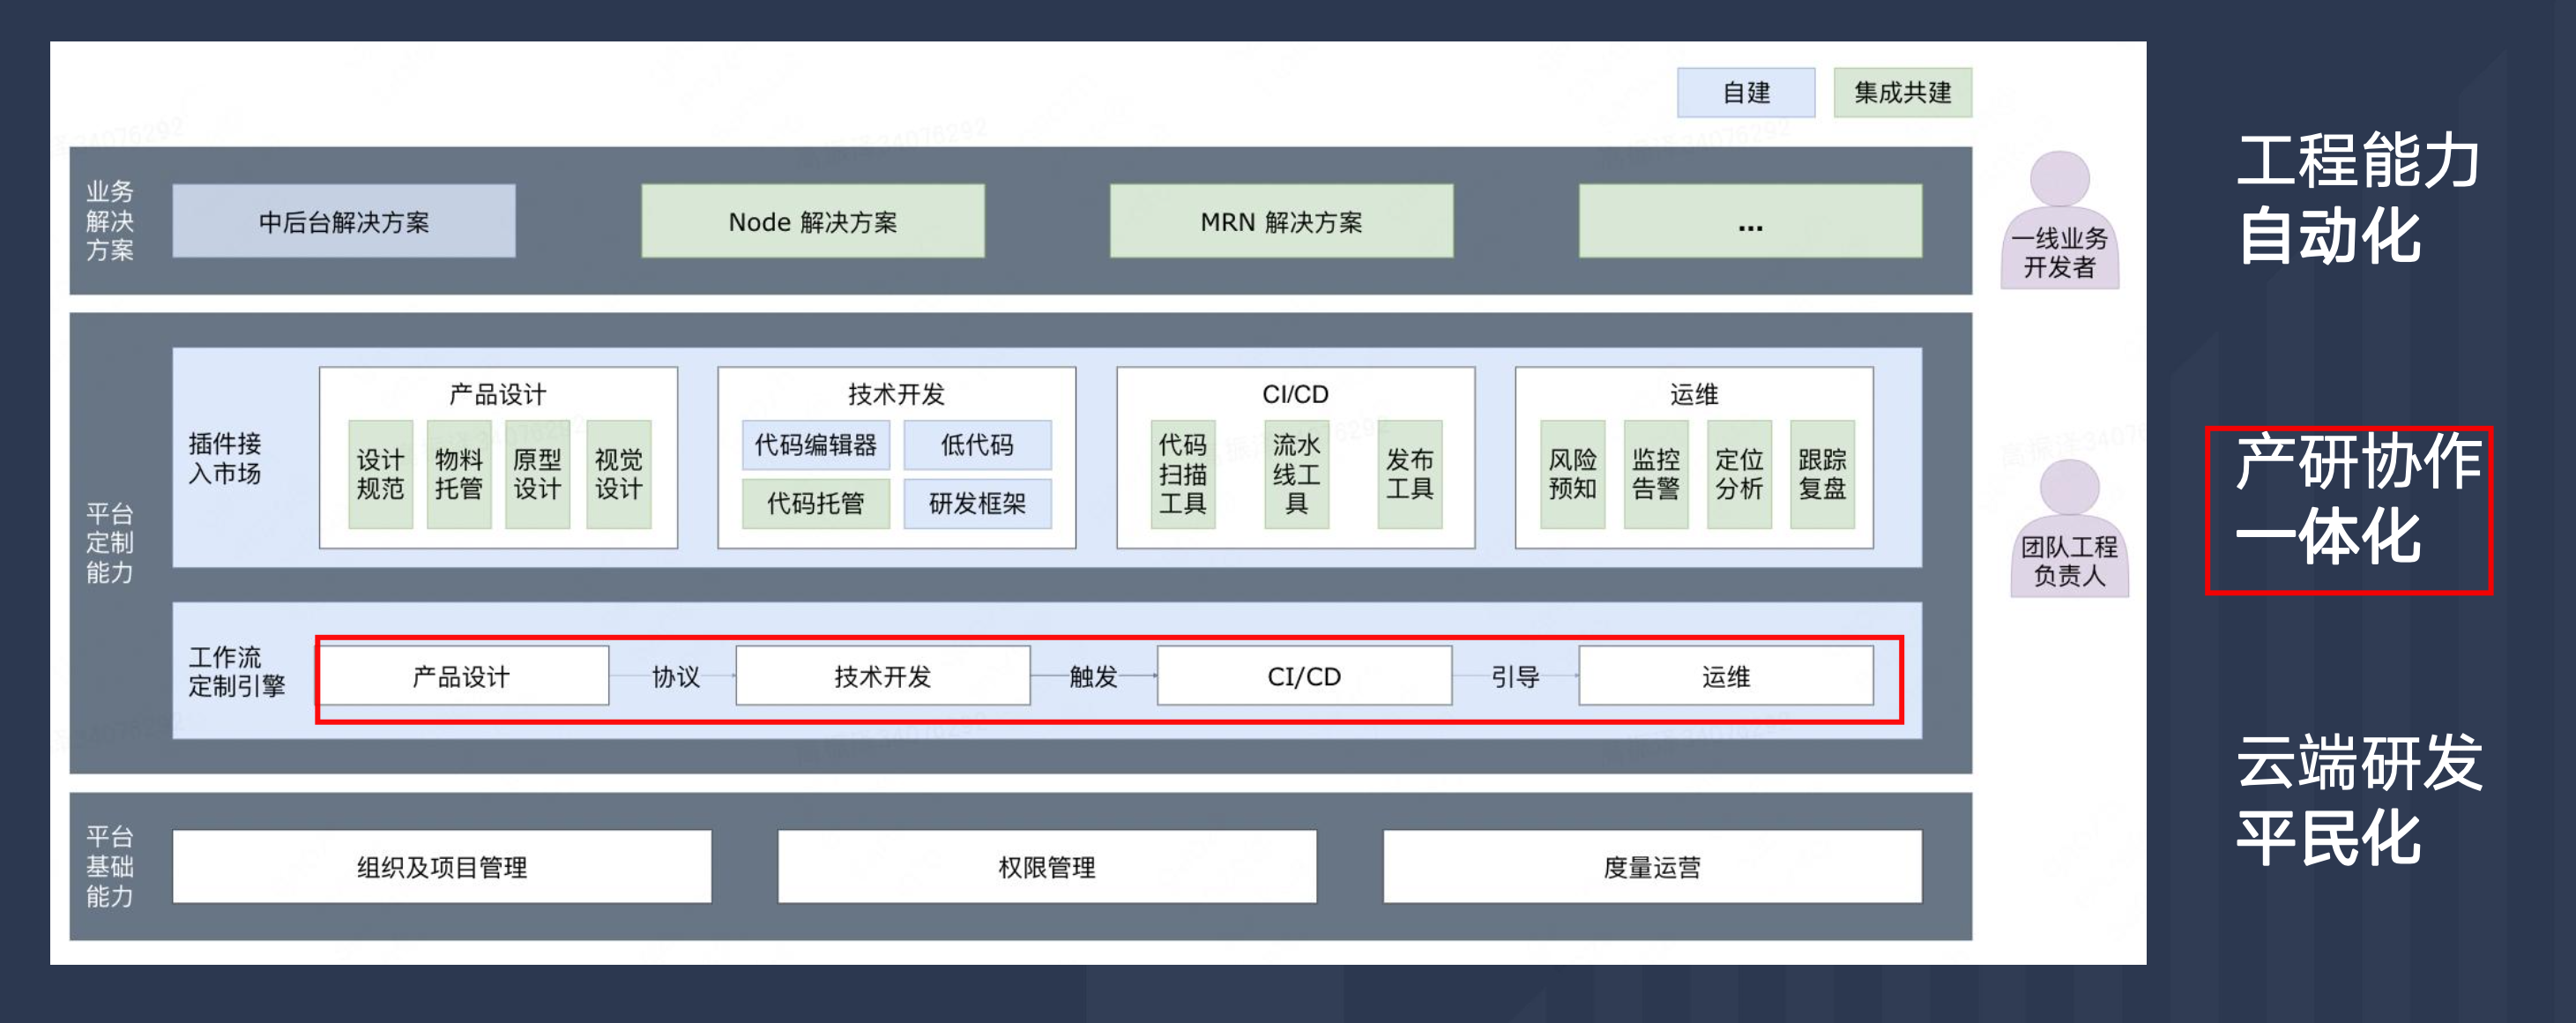Click the 低代码 block

(x=977, y=445)
